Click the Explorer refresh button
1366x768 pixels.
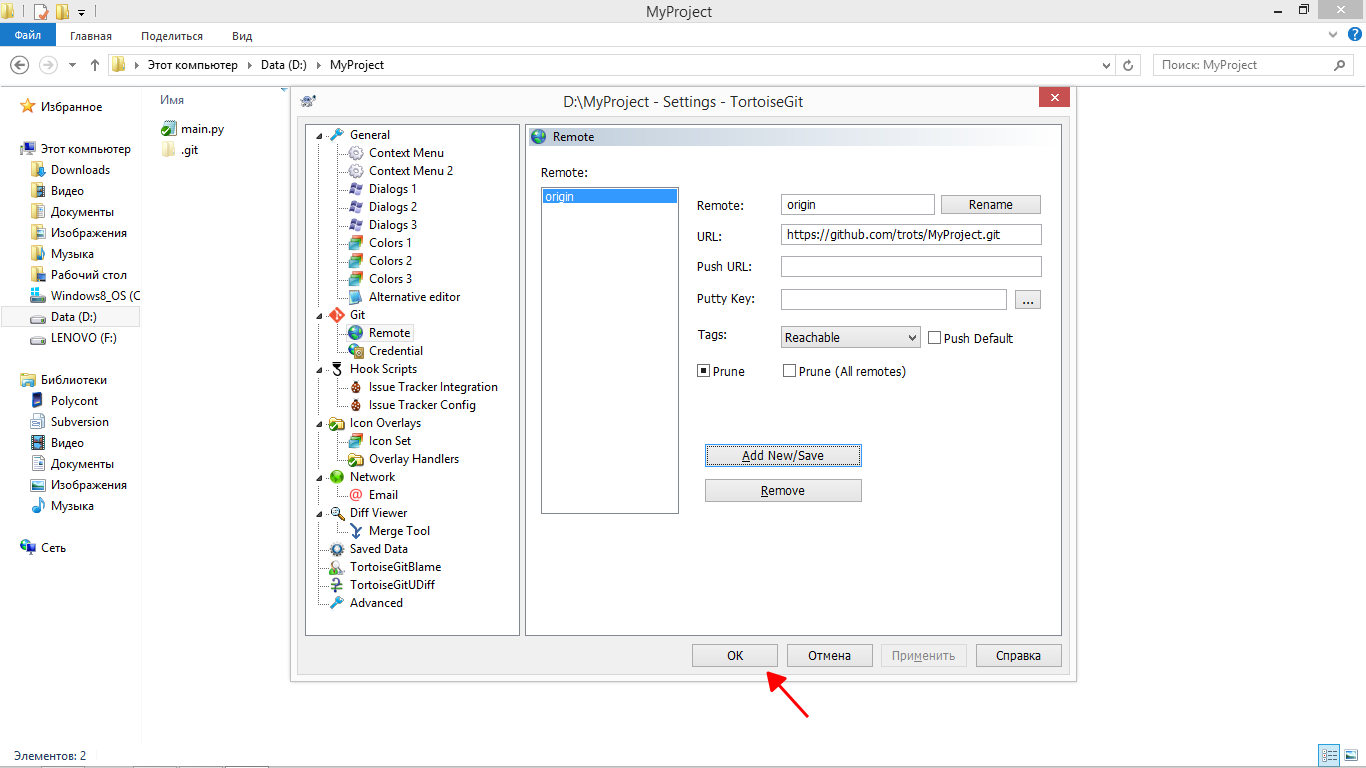pyautogui.click(x=1129, y=65)
